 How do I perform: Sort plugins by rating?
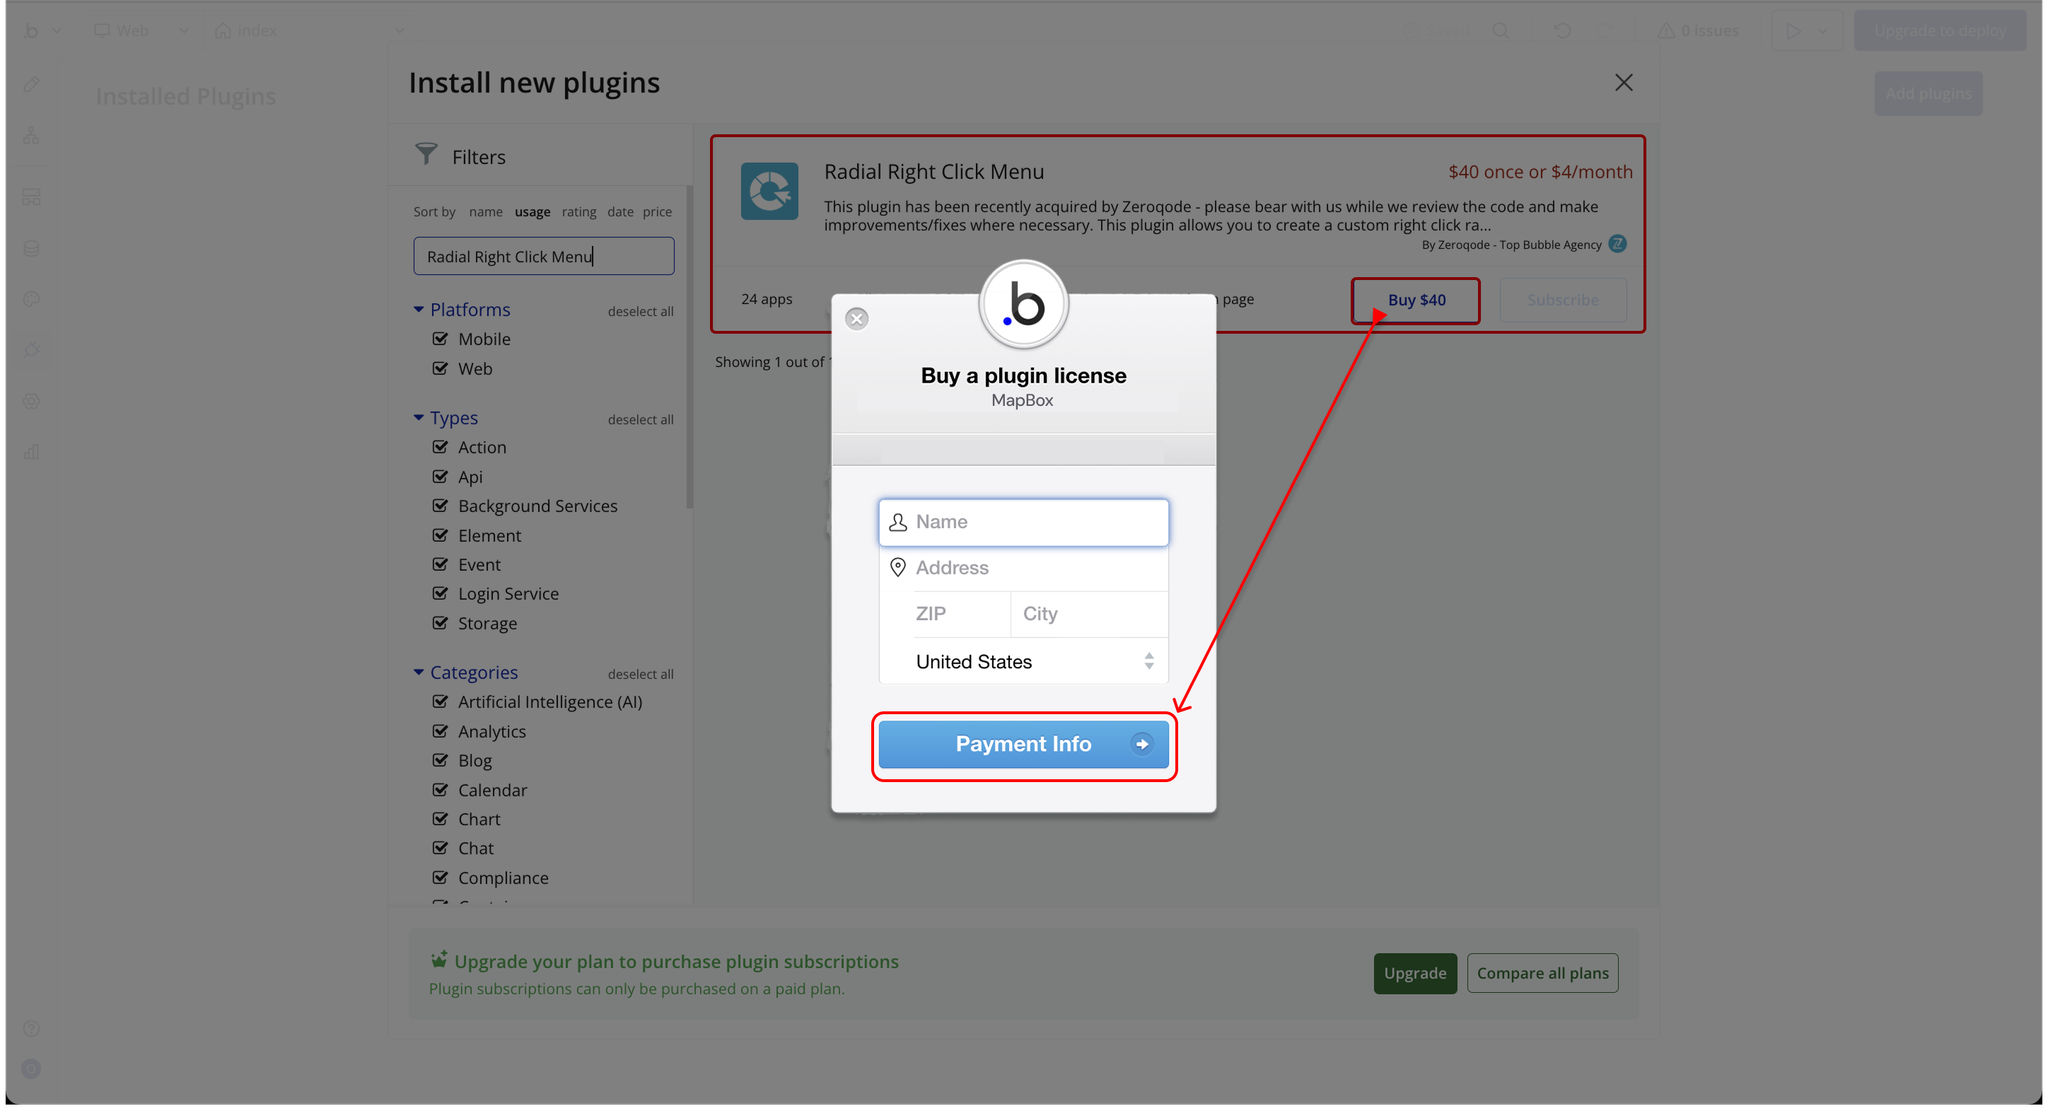pyautogui.click(x=578, y=212)
